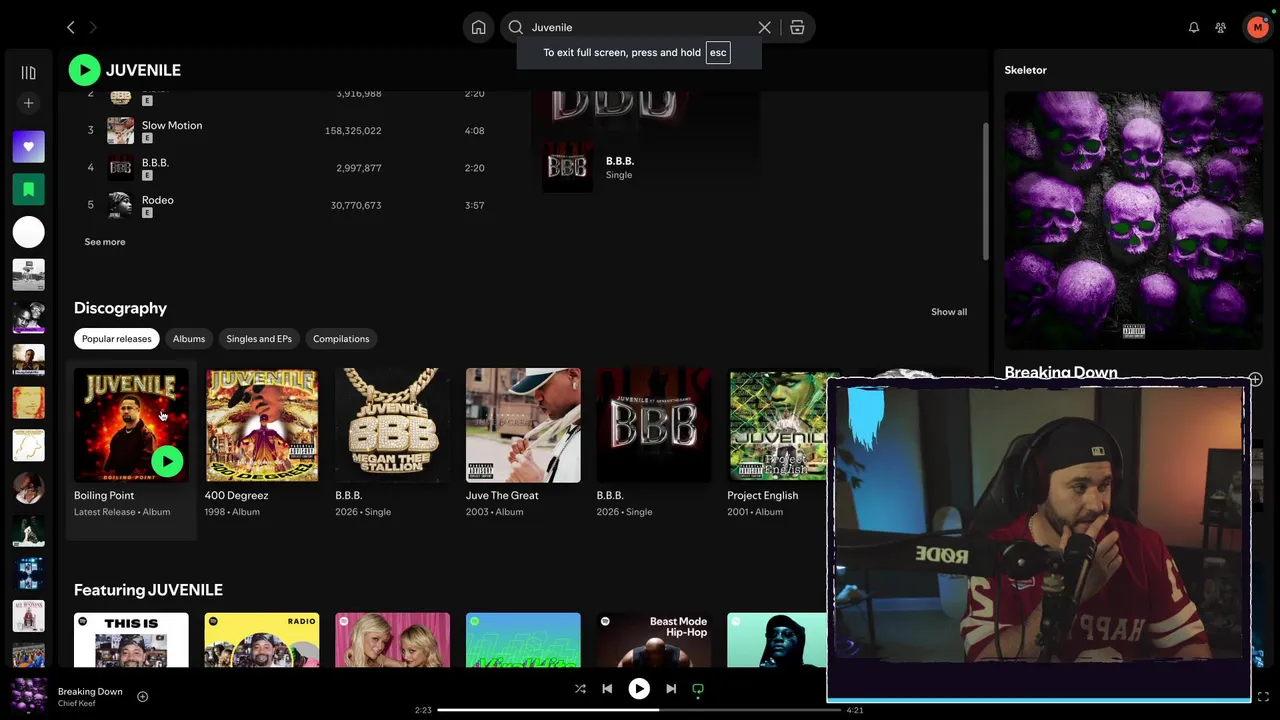Open the white circle playlist in sidebar
The width and height of the screenshot is (1280, 720).
coord(29,232)
